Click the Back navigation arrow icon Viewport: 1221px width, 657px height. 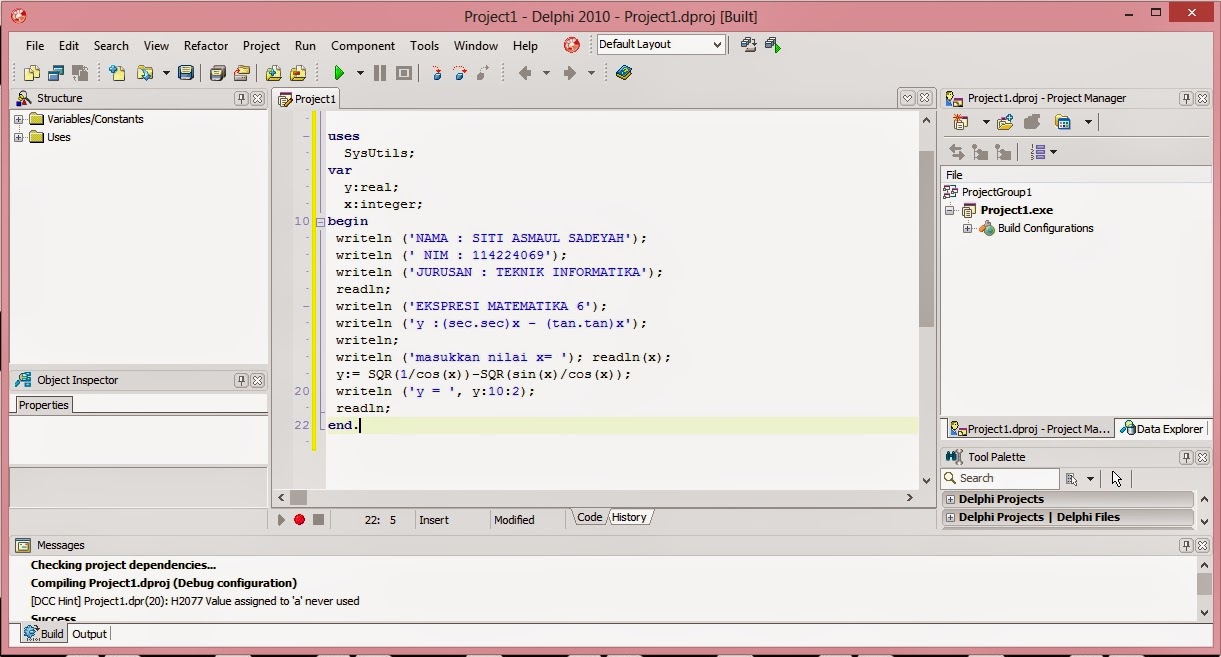tap(525, 73)
